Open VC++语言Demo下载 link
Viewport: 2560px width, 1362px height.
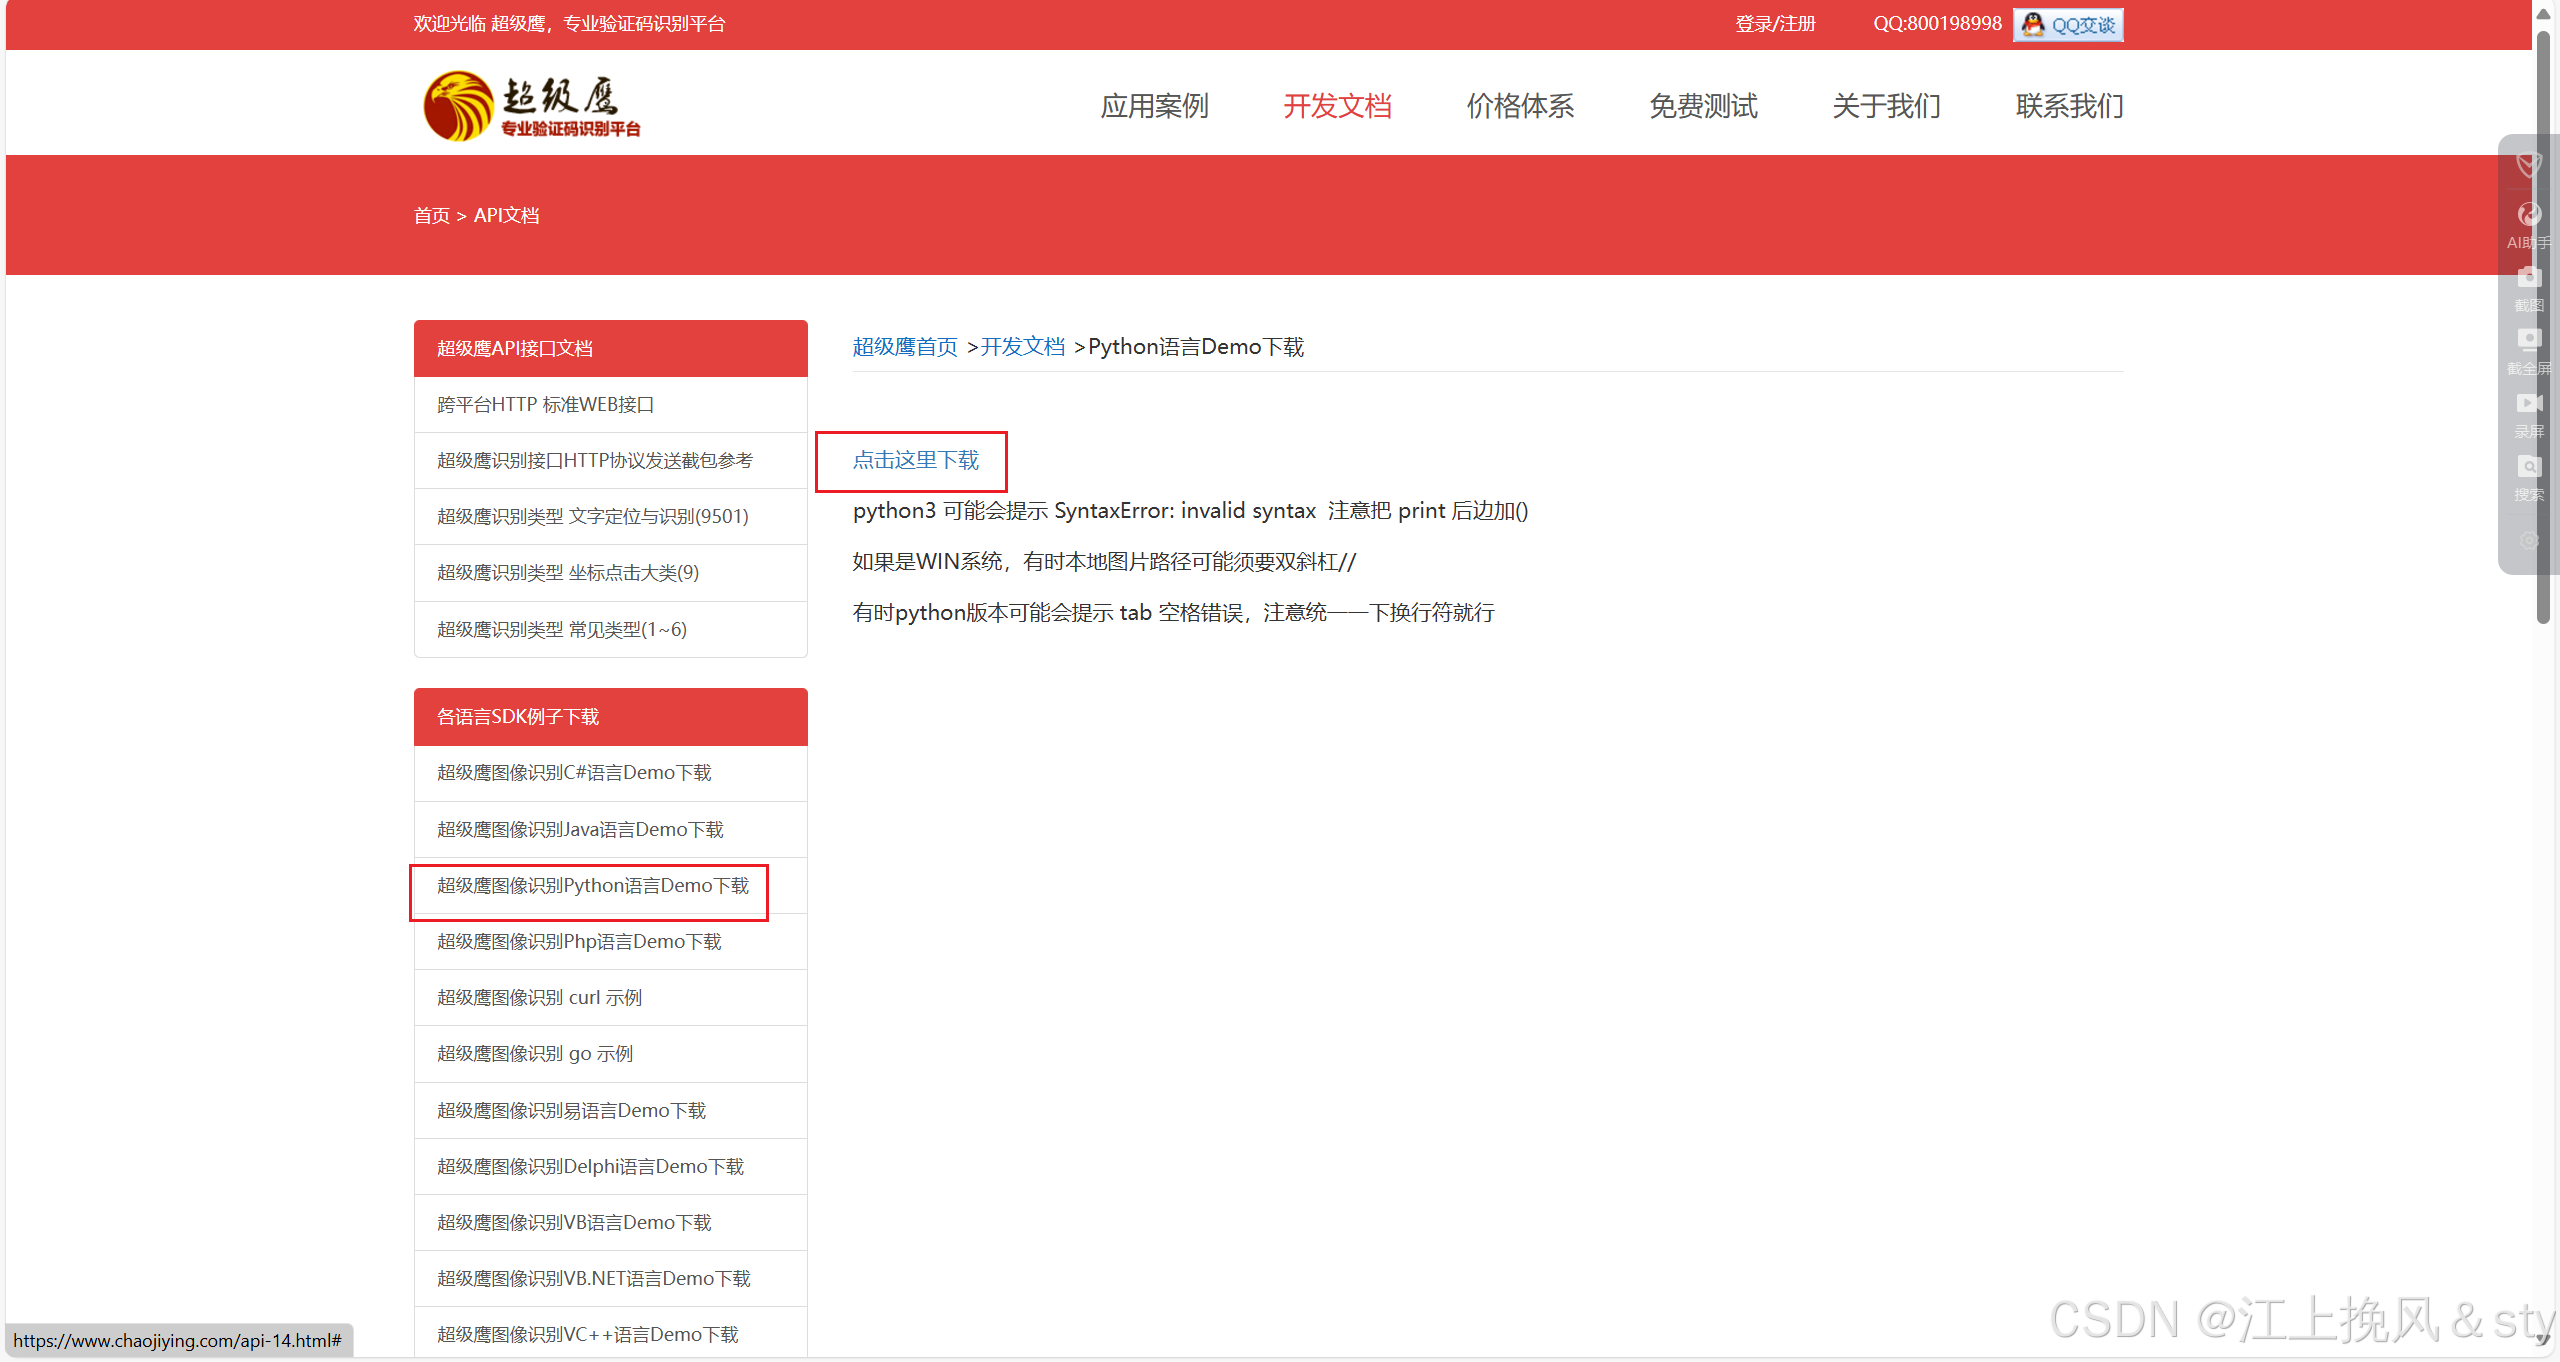[x=610, y=1334]
